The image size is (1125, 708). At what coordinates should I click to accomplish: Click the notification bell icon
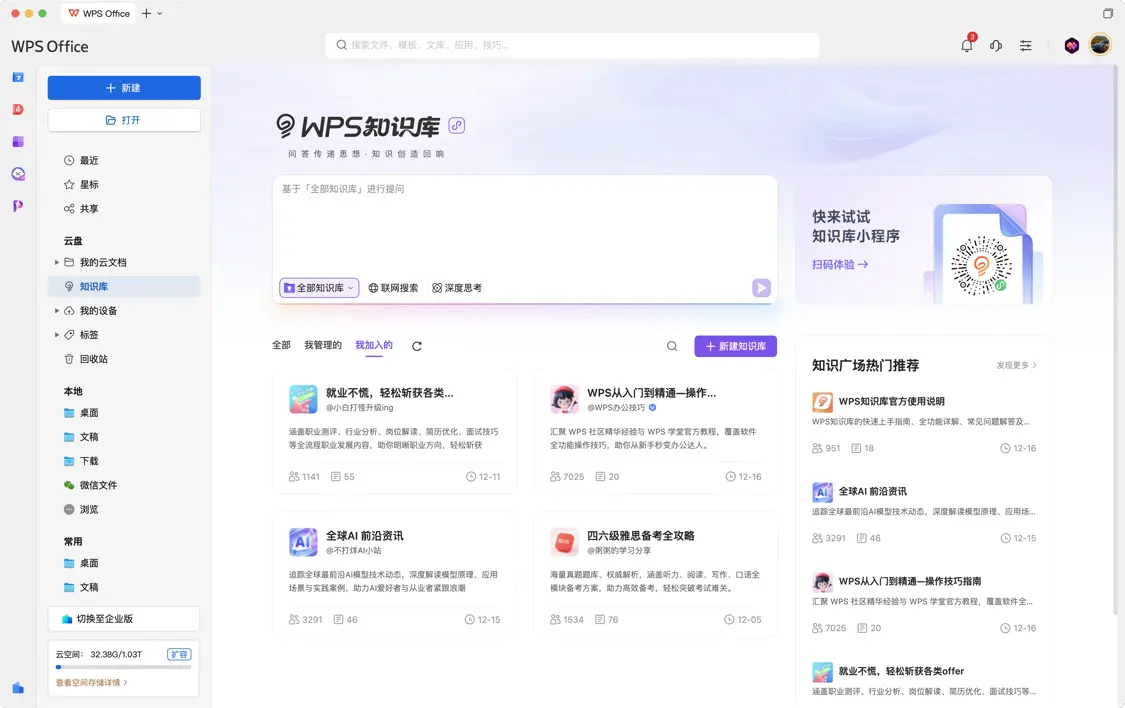click(x=966, y=45)
